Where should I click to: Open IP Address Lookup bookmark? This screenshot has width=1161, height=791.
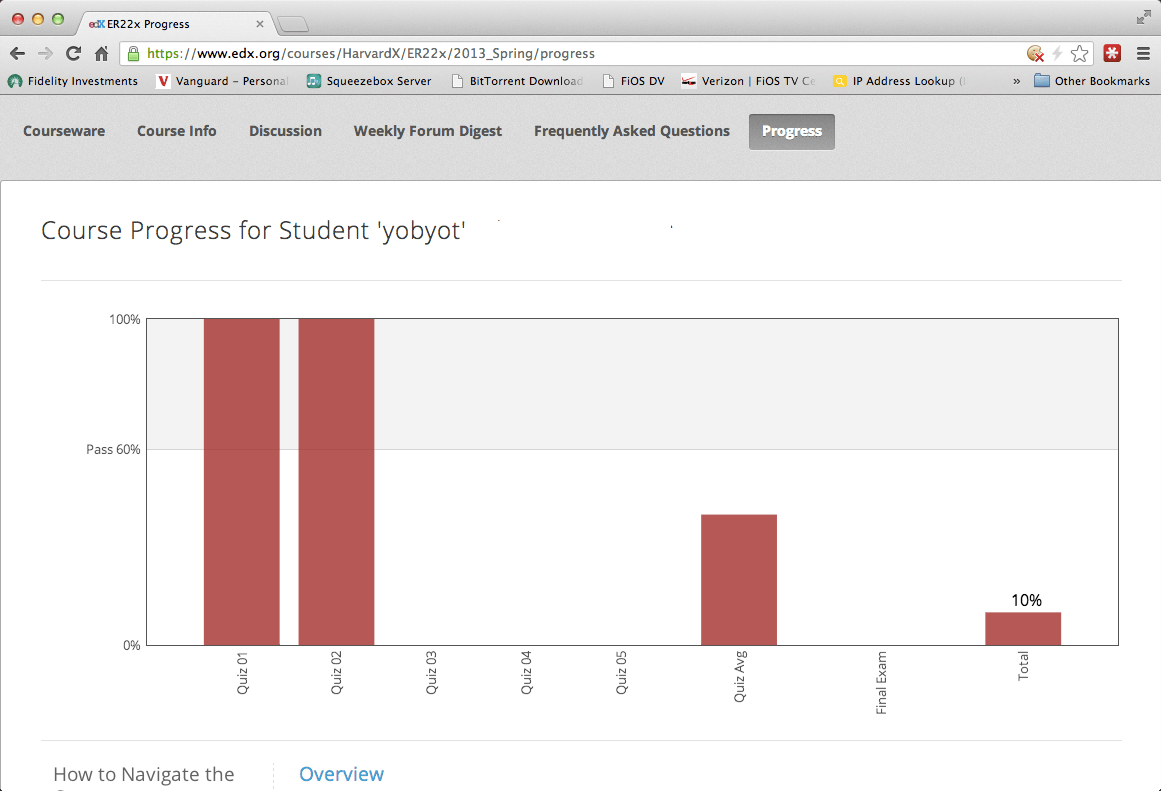pyautogui.click(x=900, y=81)
